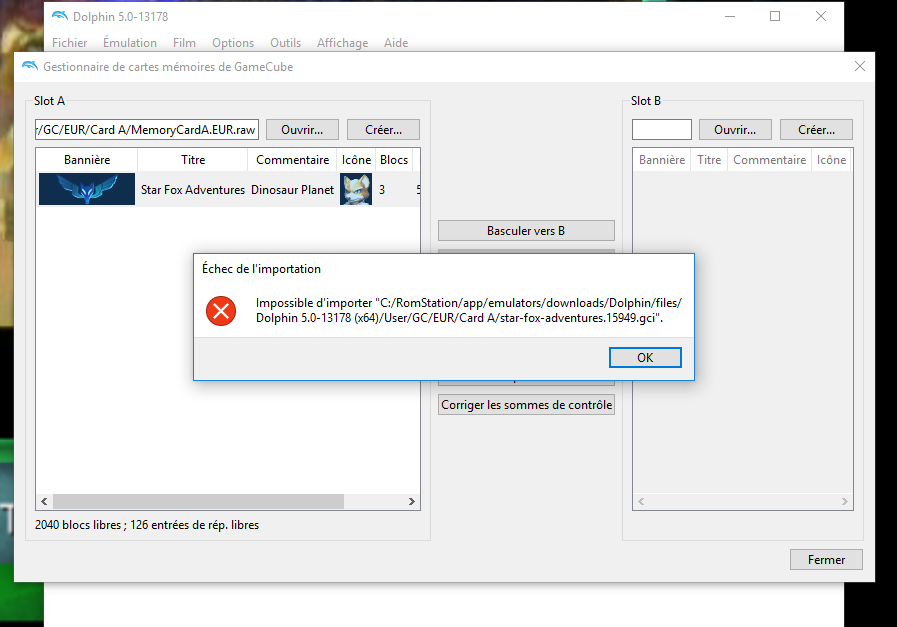Image resolution: width=897 pixels, height=627 pixels.
Task: Click Créer button for Slot A
Action: (383, 130)
